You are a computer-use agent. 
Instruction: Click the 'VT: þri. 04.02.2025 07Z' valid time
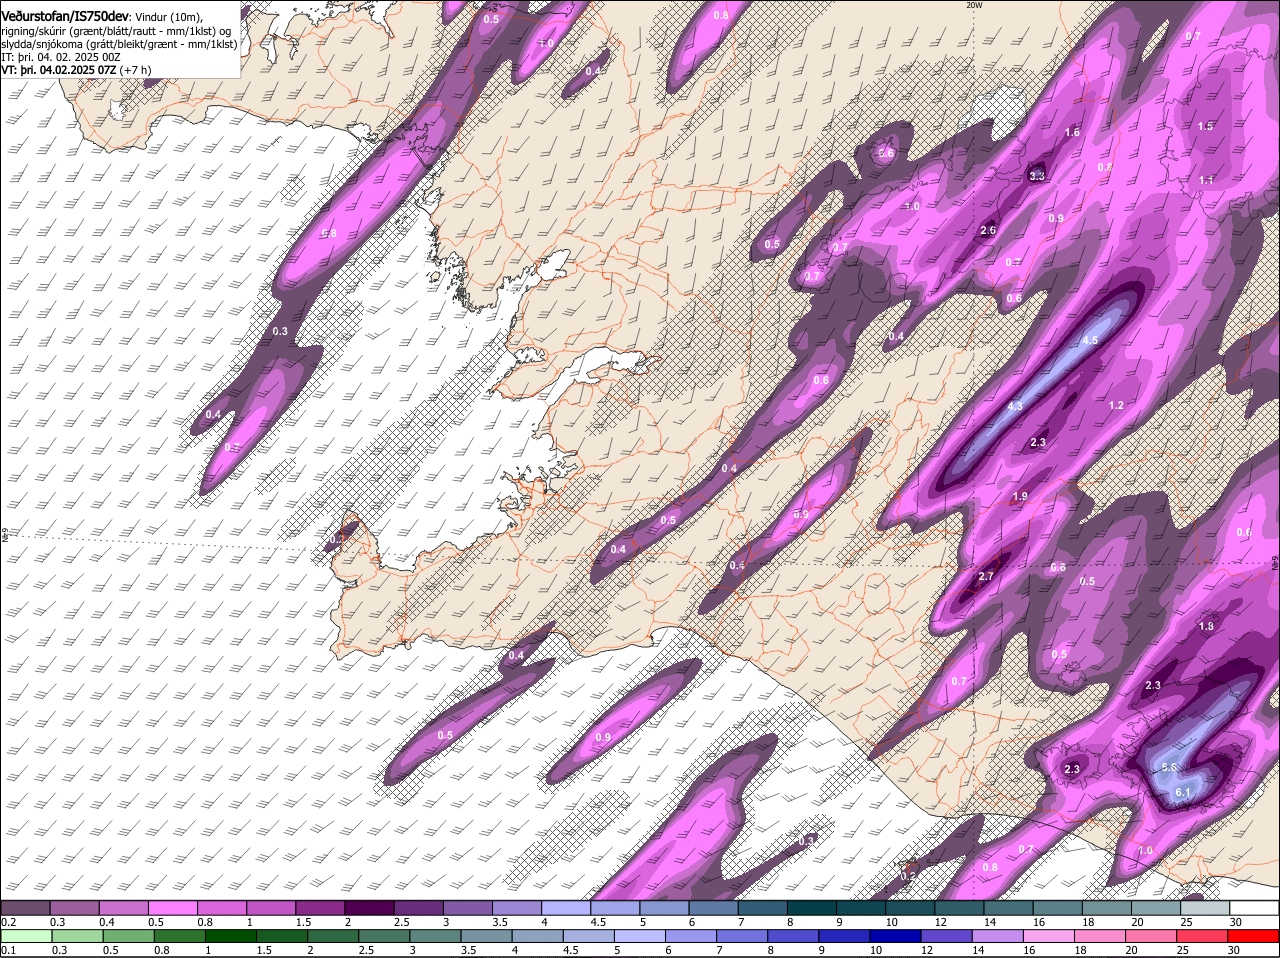58,70
